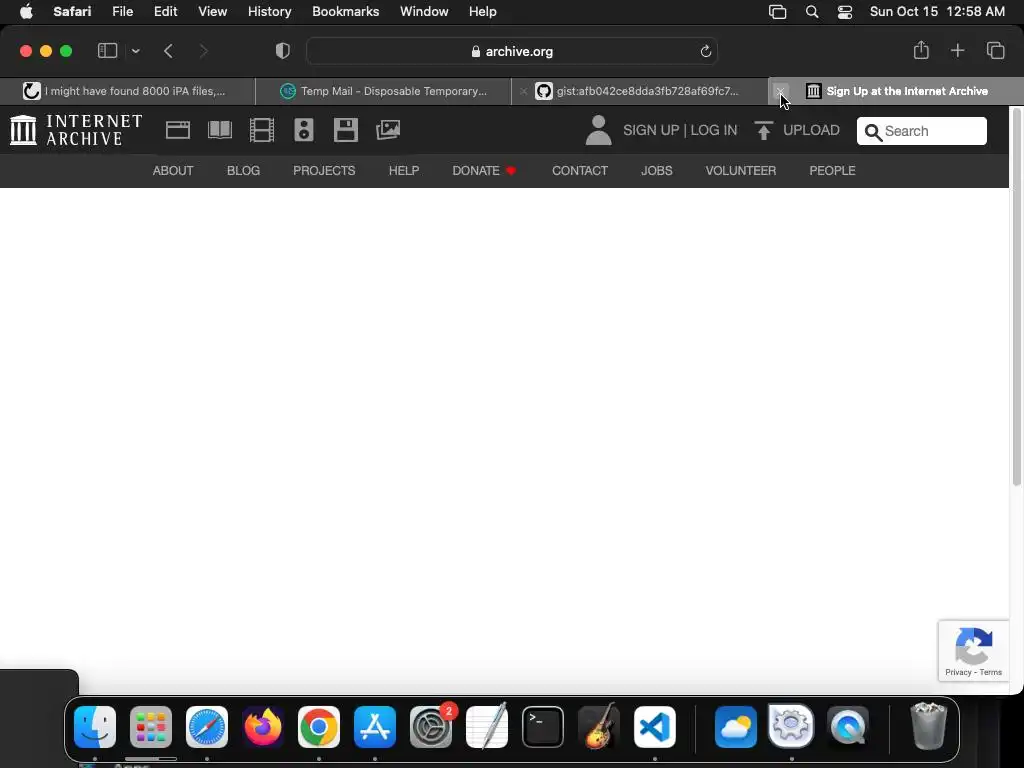Open the ABOUT page link
Screen dimensions: 1024x768
173,170
